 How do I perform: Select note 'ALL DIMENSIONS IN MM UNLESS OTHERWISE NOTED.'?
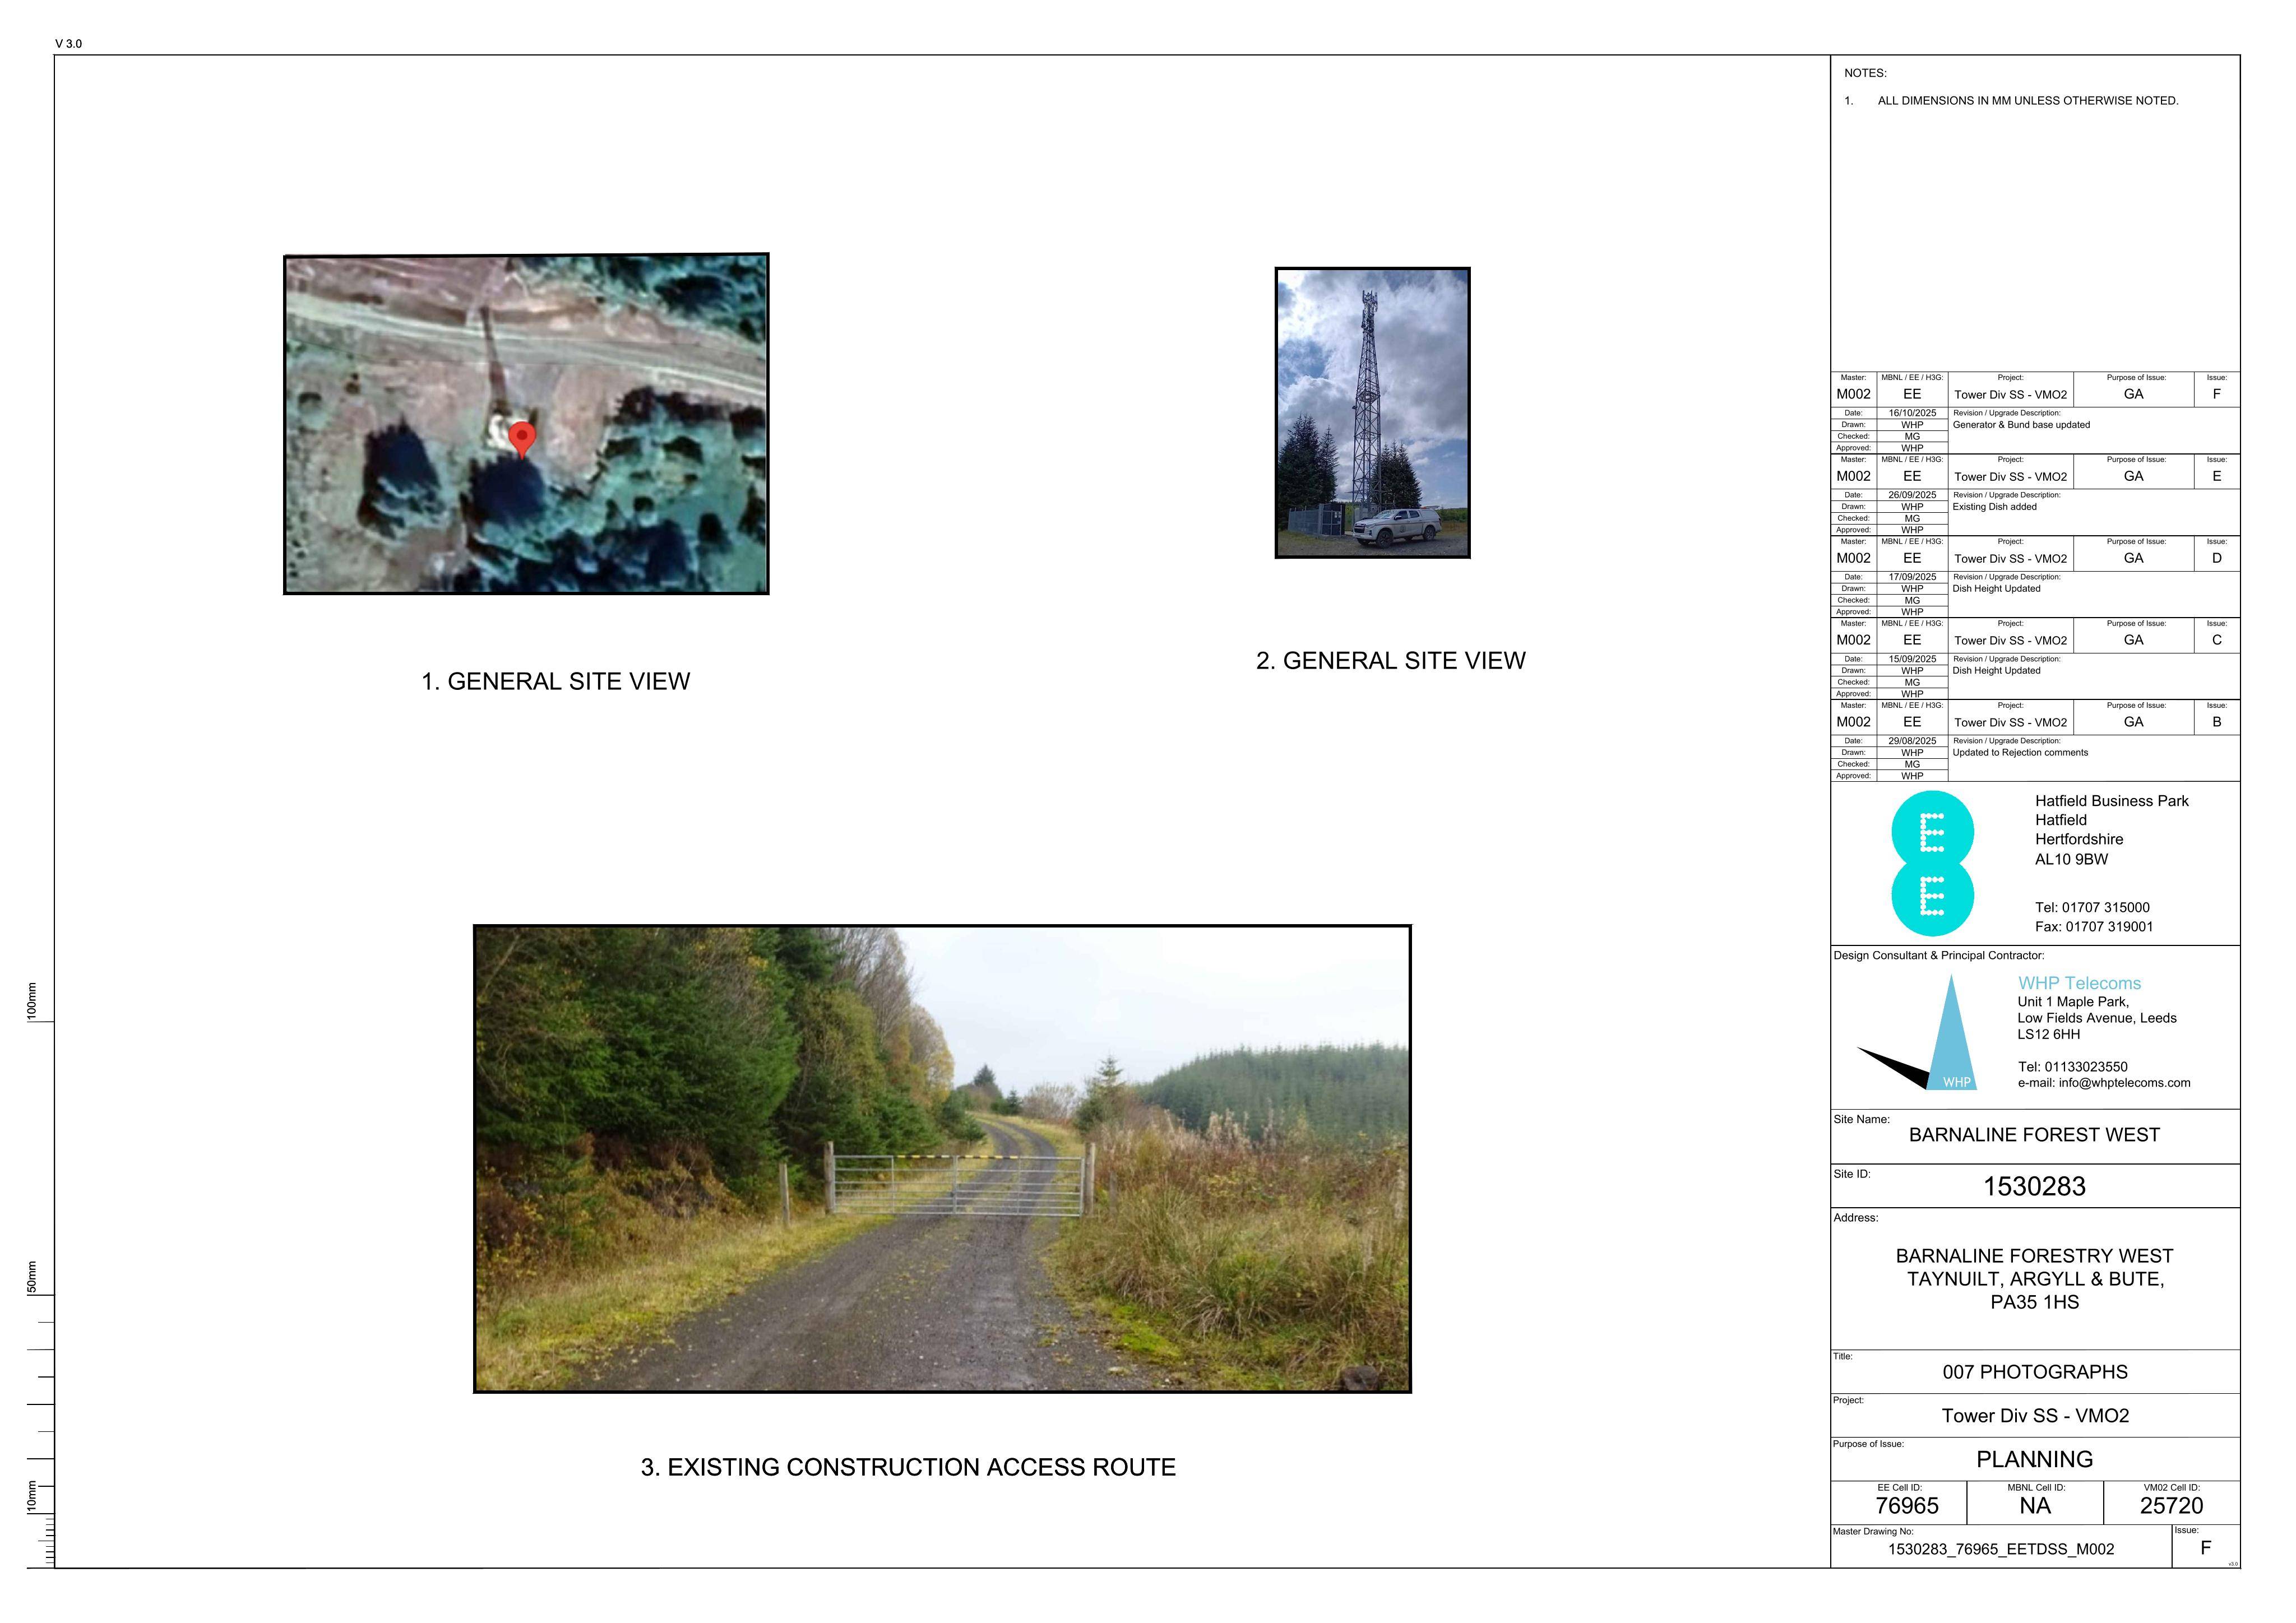[2028, 101]
